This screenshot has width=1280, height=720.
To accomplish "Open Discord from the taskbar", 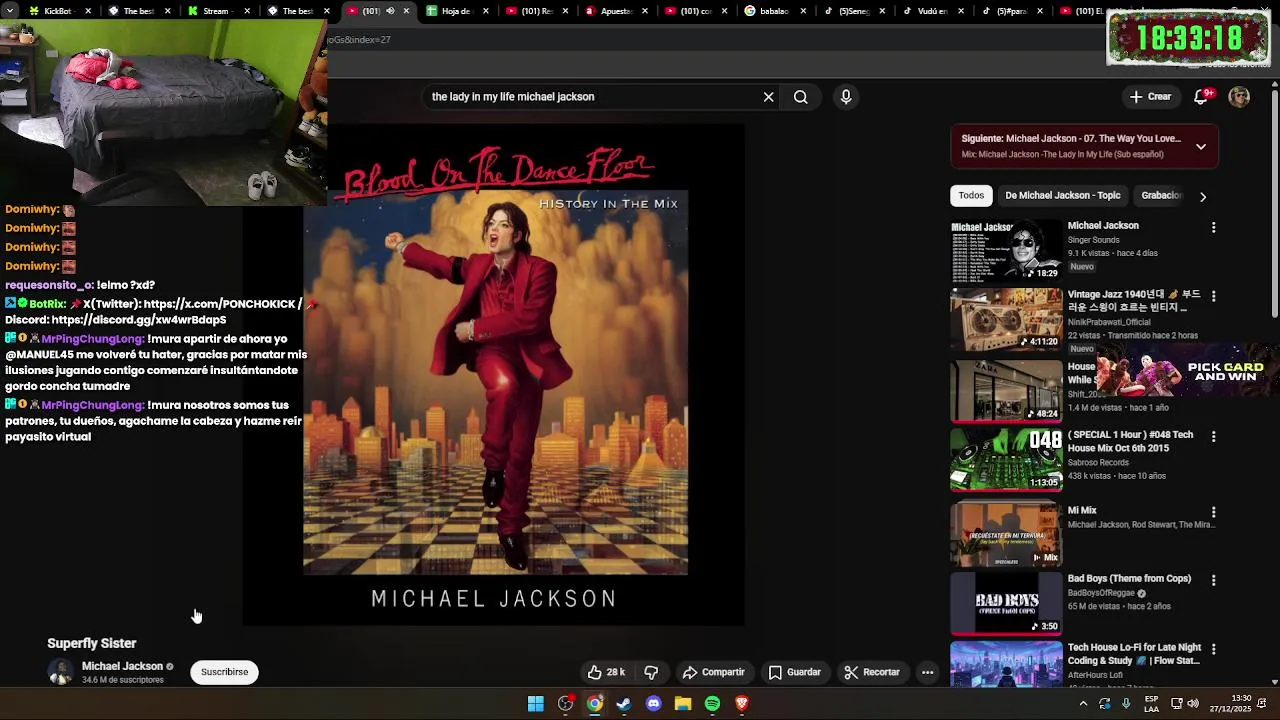I will [654, 704].
